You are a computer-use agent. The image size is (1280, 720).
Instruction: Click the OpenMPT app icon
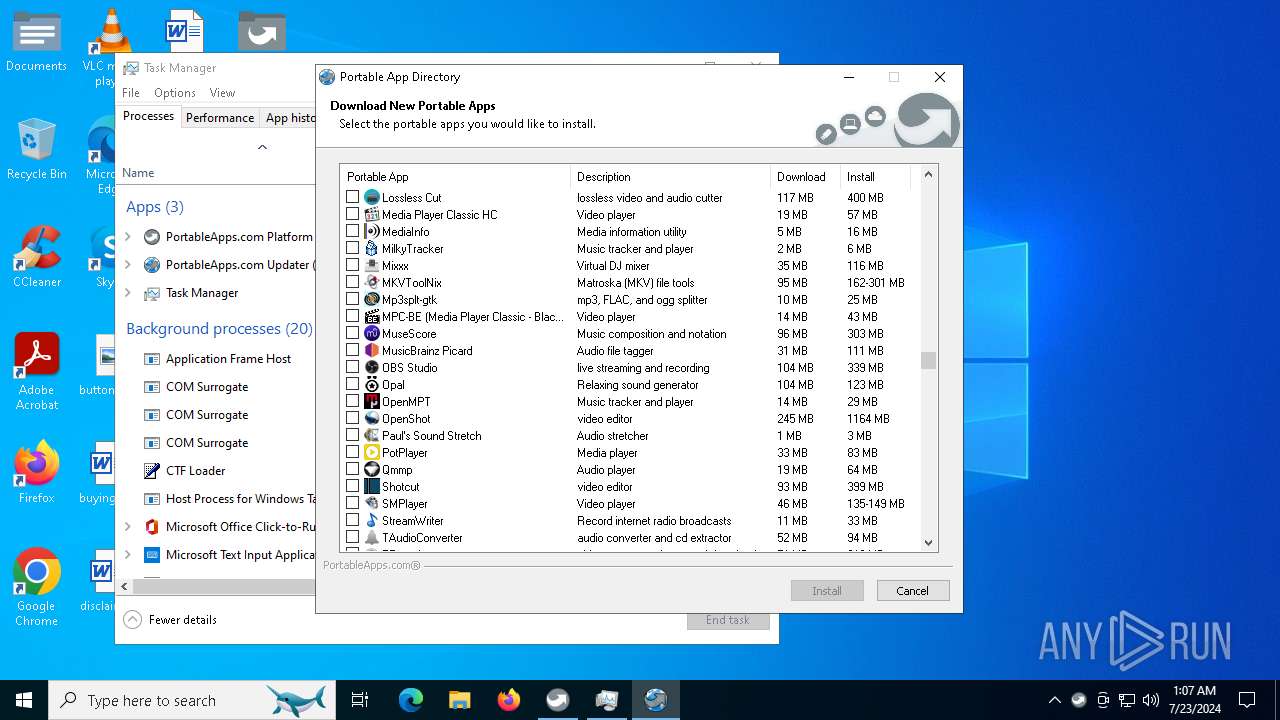[x=372, y=401]
